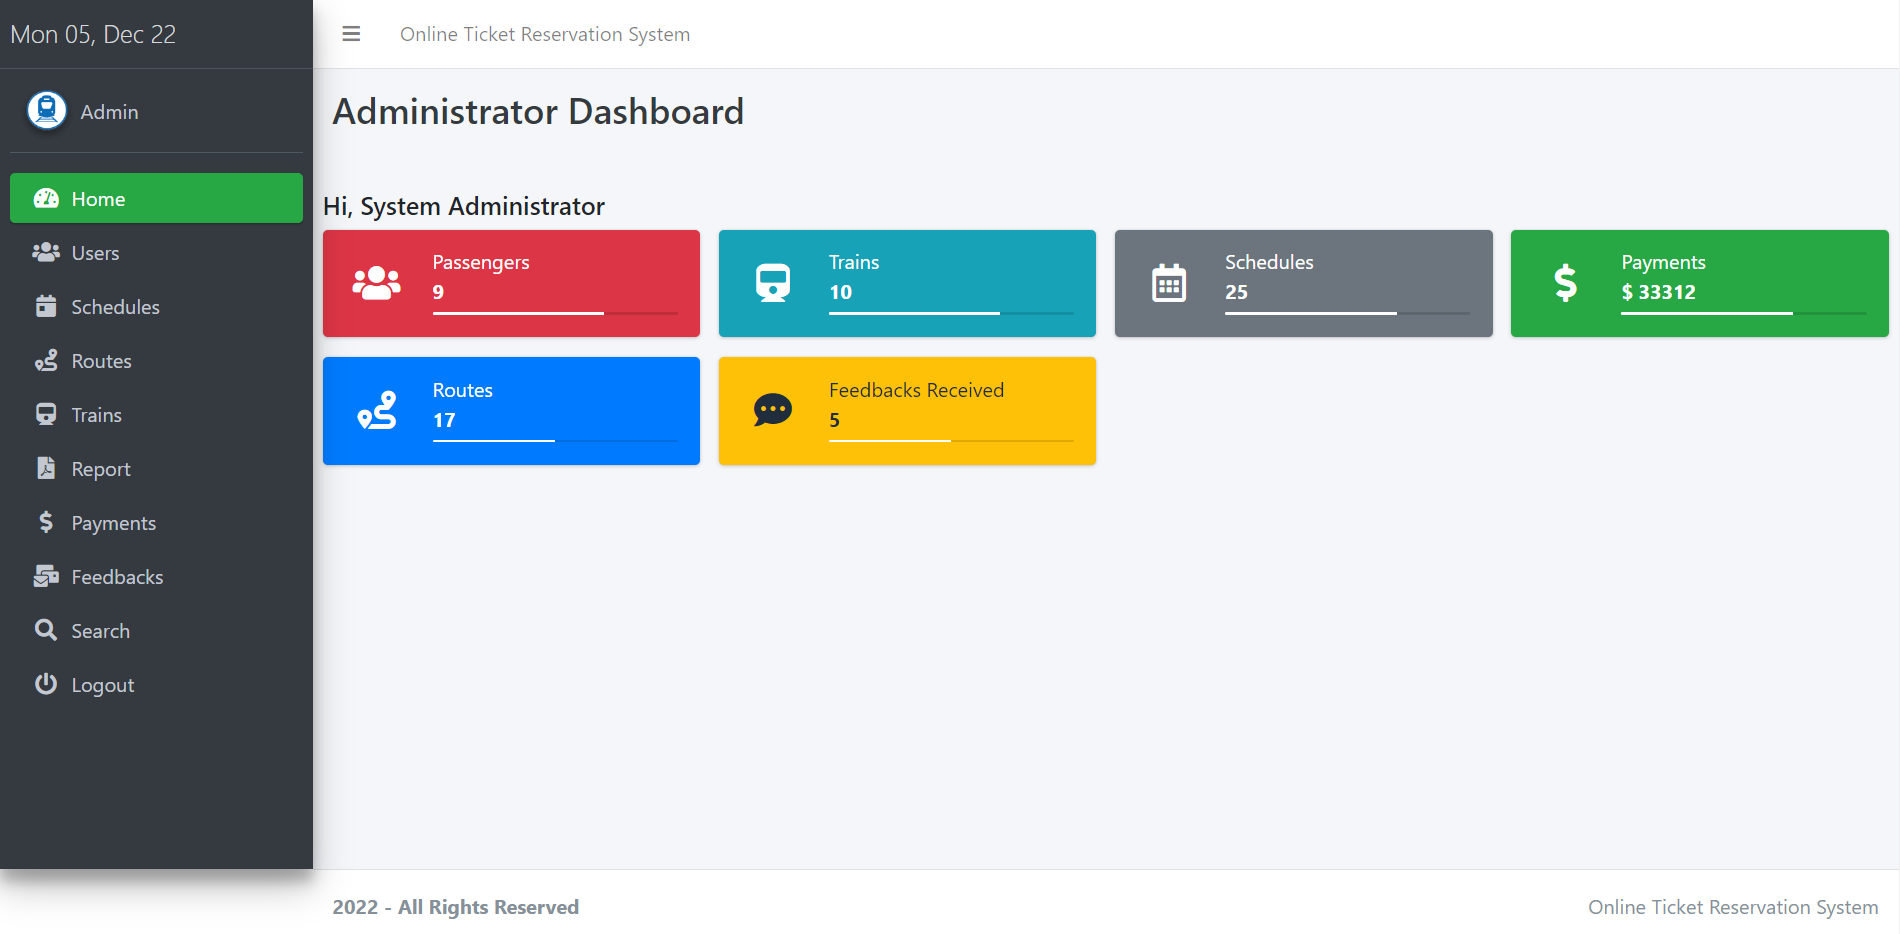Viewport: 1900px width, 934px height.
Task: Toggle the sidebar with hamburger menu icon
Action: point(351,34)
